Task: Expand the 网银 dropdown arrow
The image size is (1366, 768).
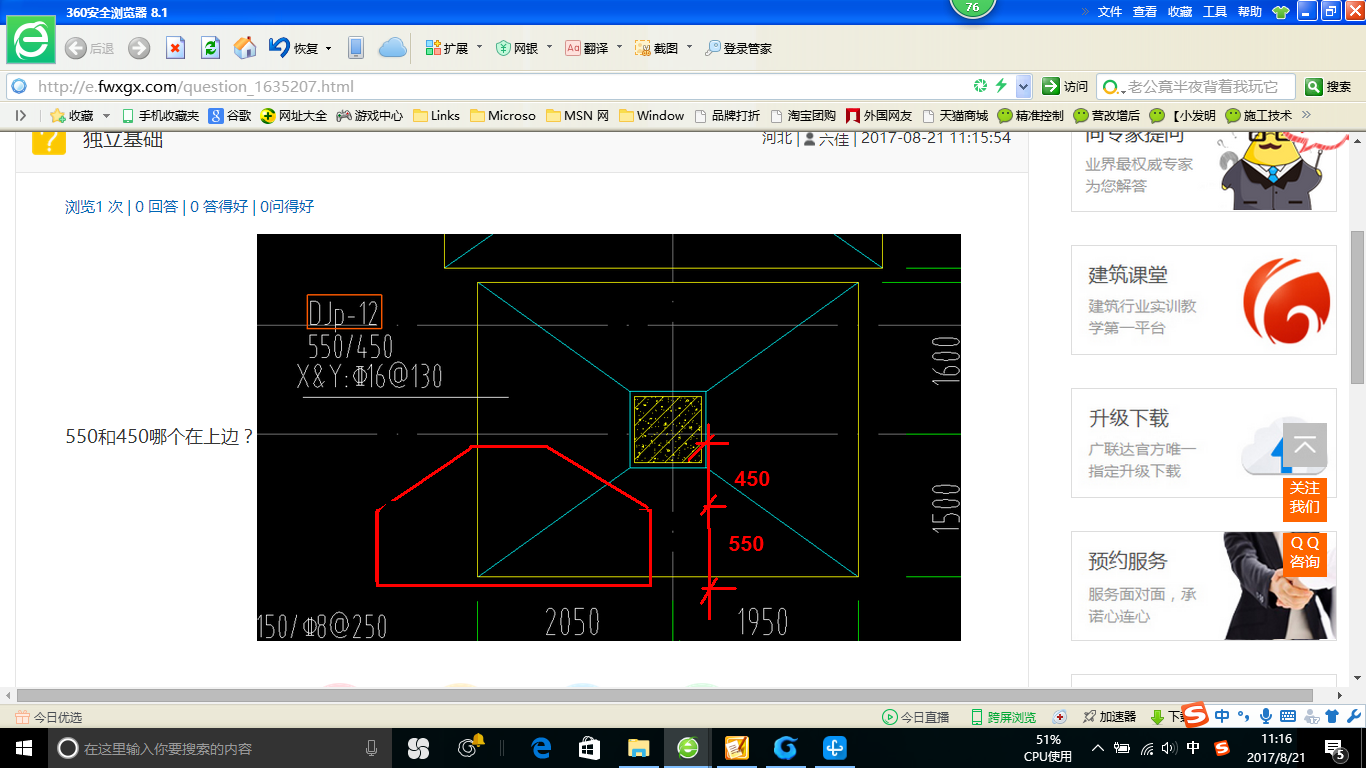Action: (549, 48)
